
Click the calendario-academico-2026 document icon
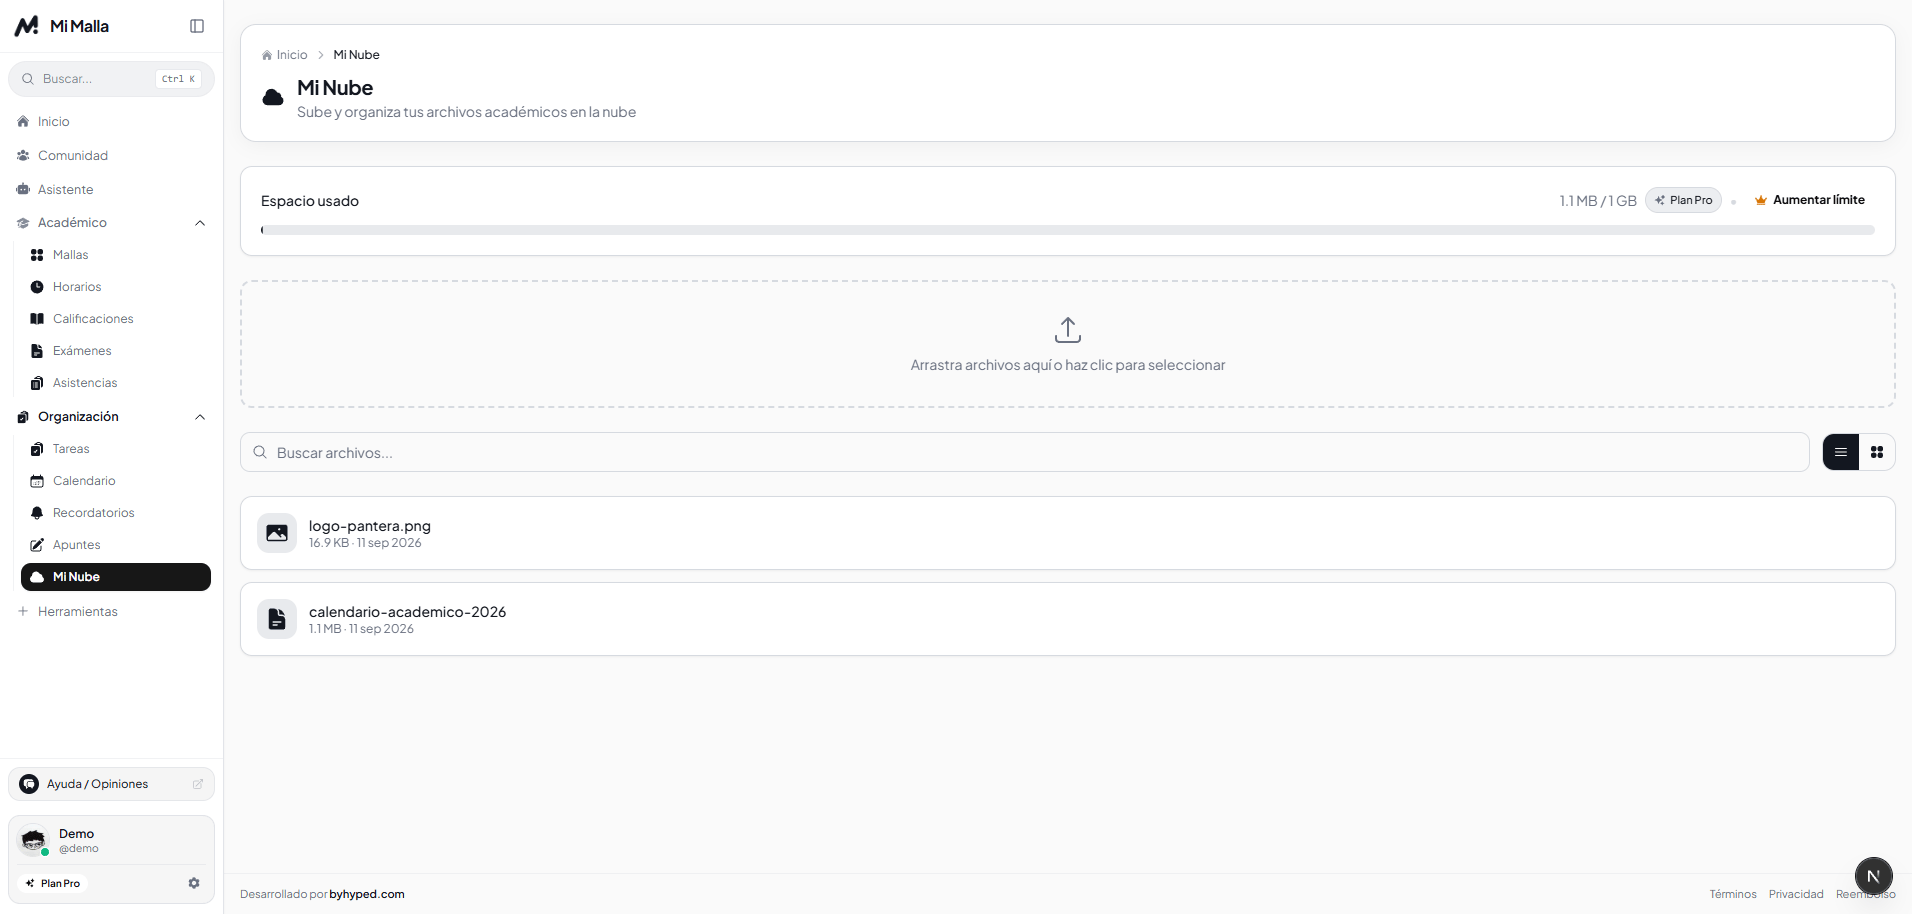point(277,619)
